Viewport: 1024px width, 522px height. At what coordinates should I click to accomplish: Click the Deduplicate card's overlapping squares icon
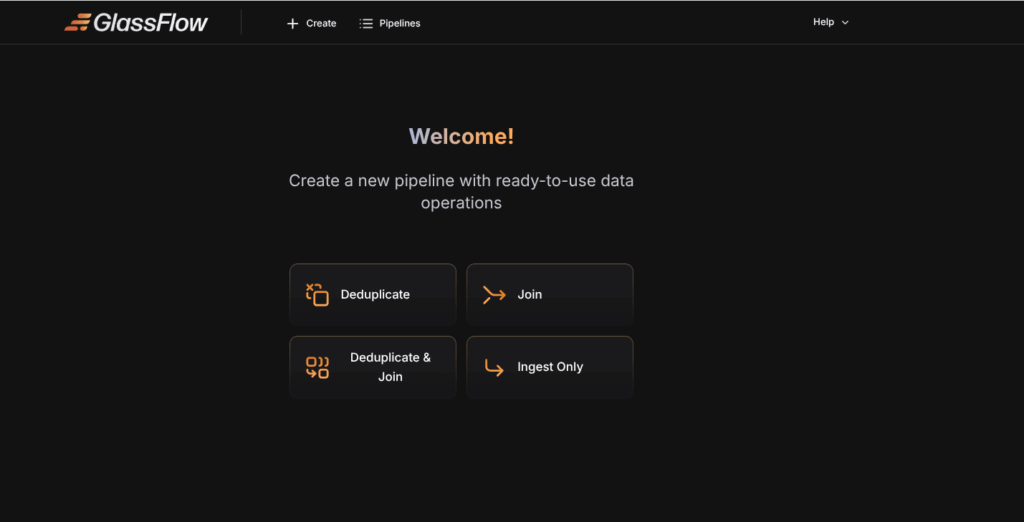pos(317,294)
